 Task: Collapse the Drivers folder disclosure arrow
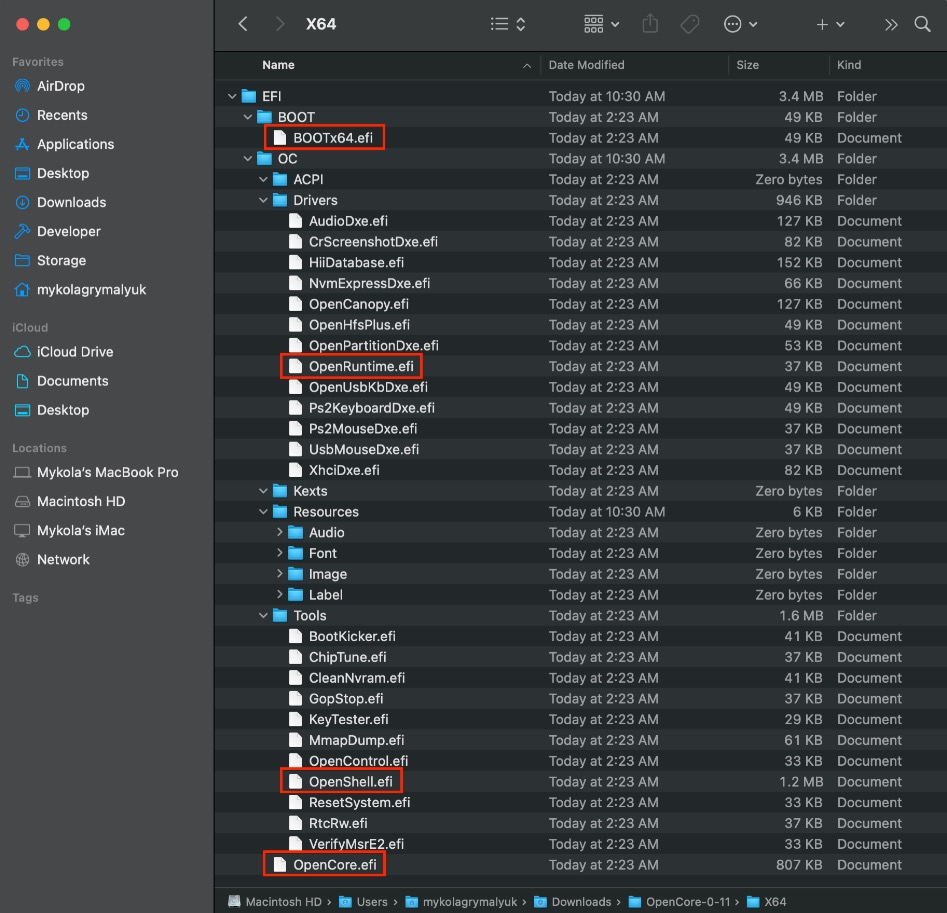click(263, 200)
